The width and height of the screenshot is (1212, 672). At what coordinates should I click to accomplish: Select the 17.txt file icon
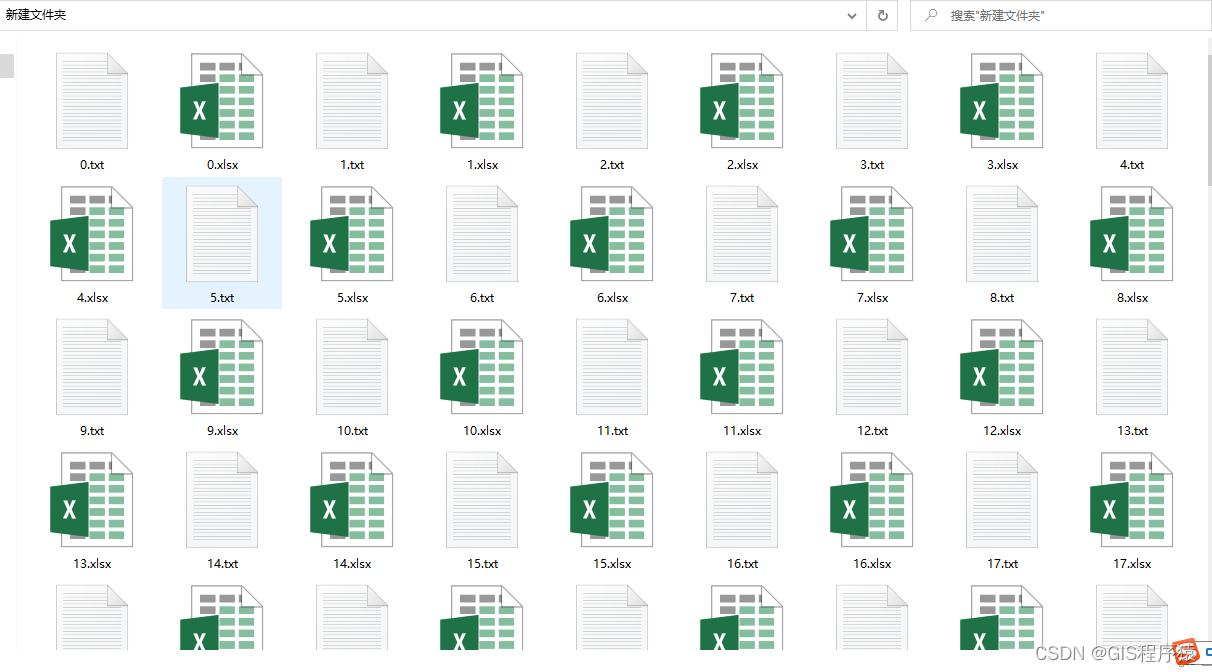click(1002, 500)
